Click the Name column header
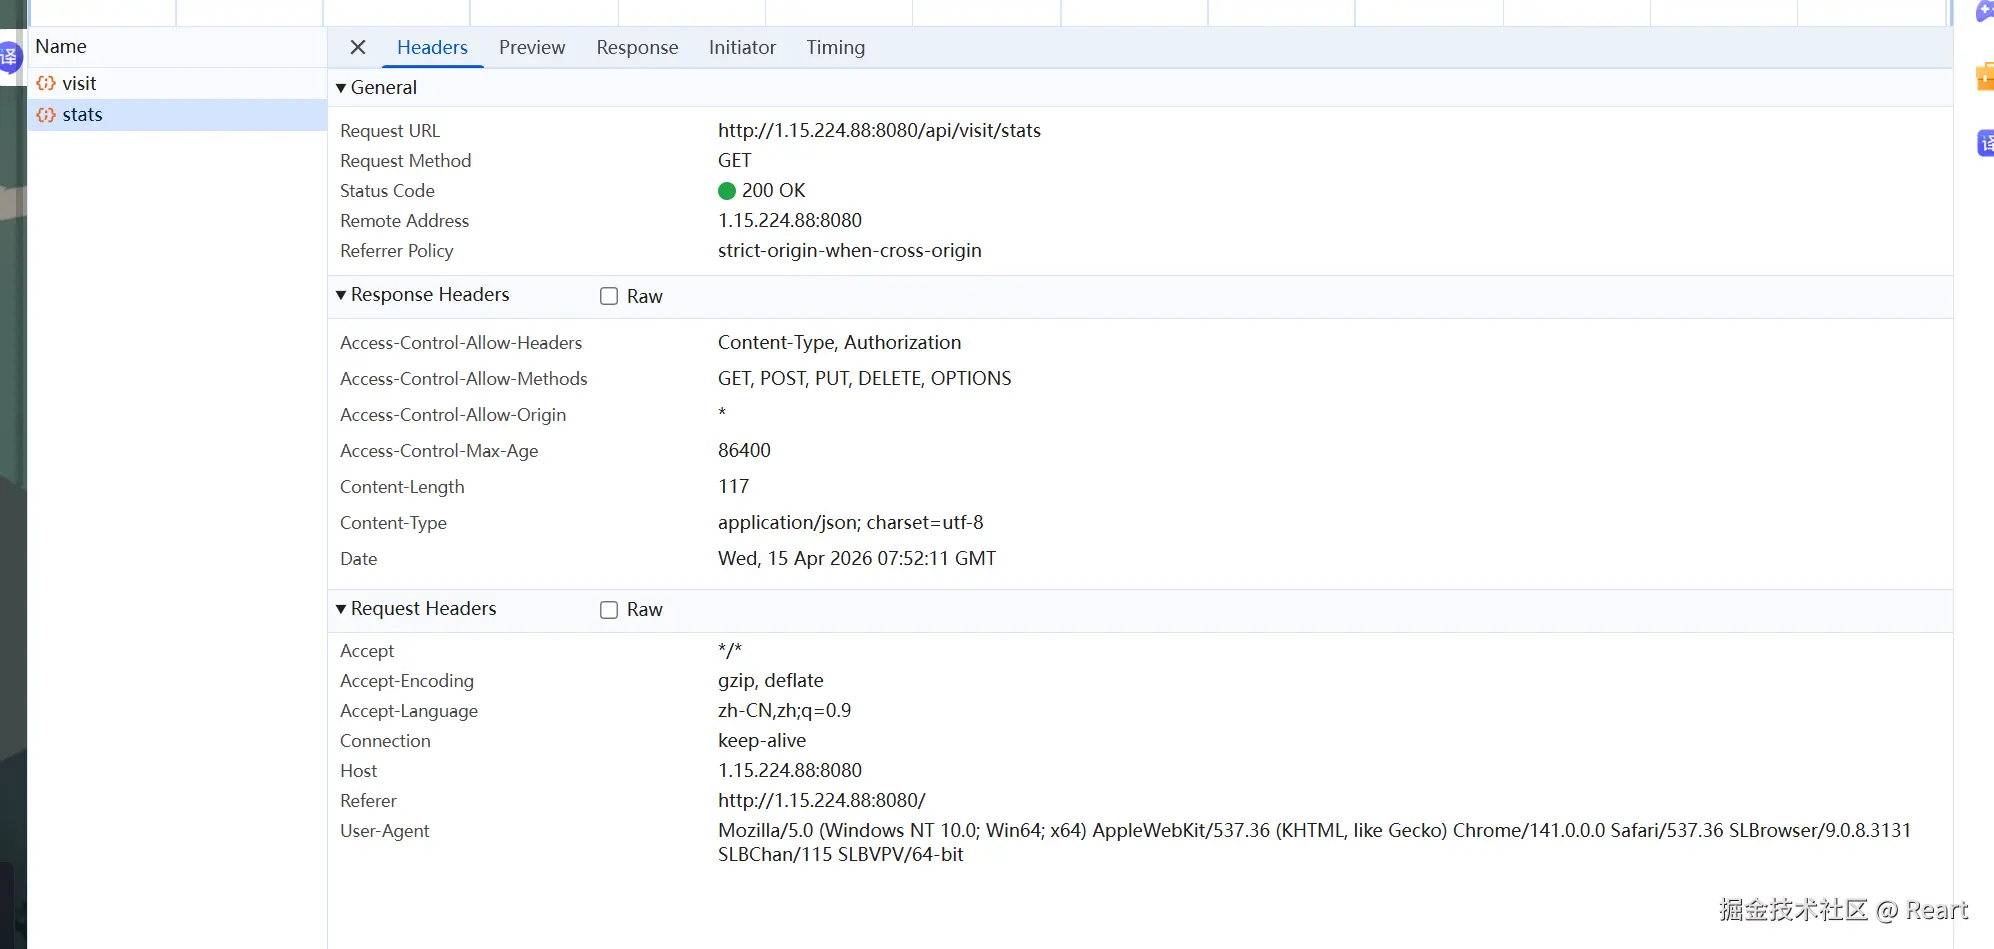The width and height of the screenshot is (1994, 949). [61, 47]
